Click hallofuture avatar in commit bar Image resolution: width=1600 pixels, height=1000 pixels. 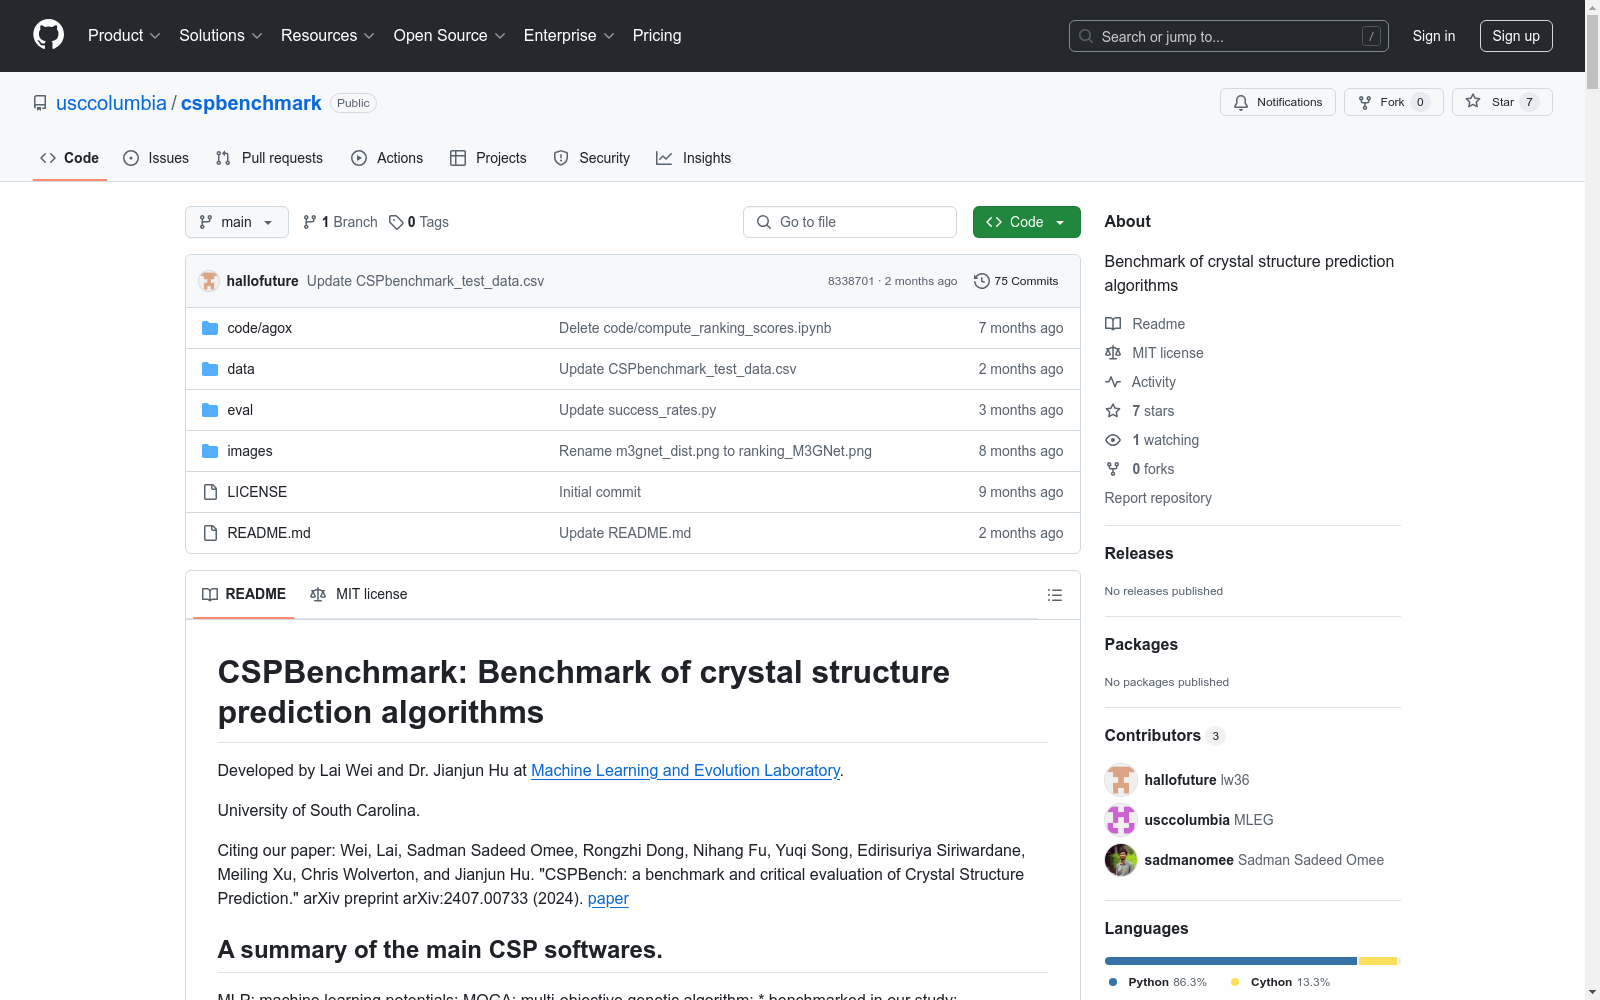click(209, 281)
